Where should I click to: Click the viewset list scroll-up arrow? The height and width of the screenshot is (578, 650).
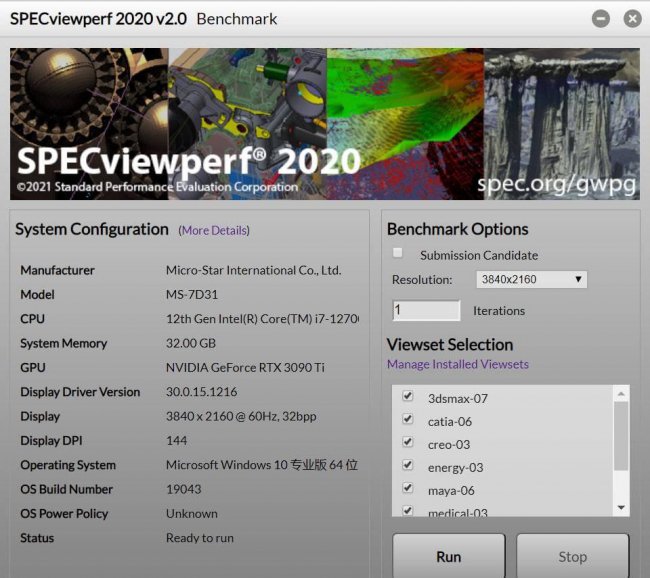621,393
